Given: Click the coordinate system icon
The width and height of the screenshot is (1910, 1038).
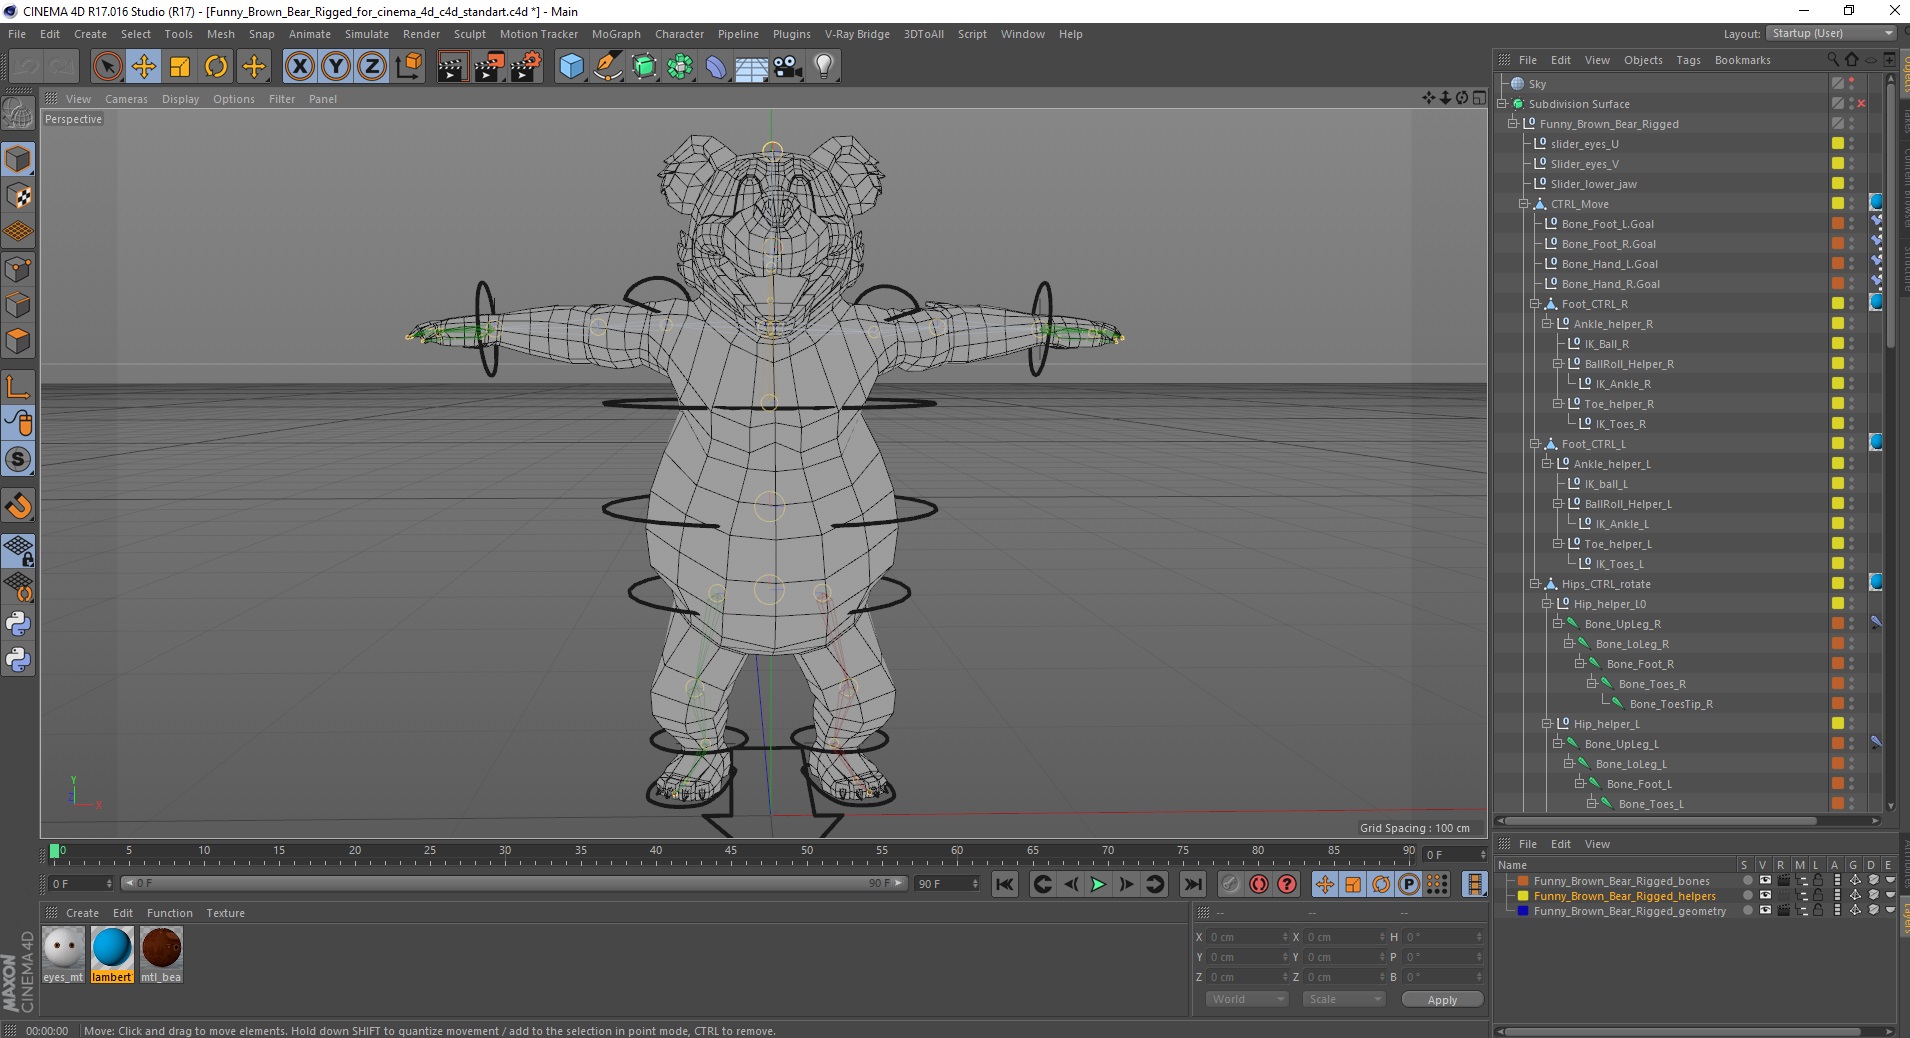Looking at the screenshot, I should click(x=408, y=67).
